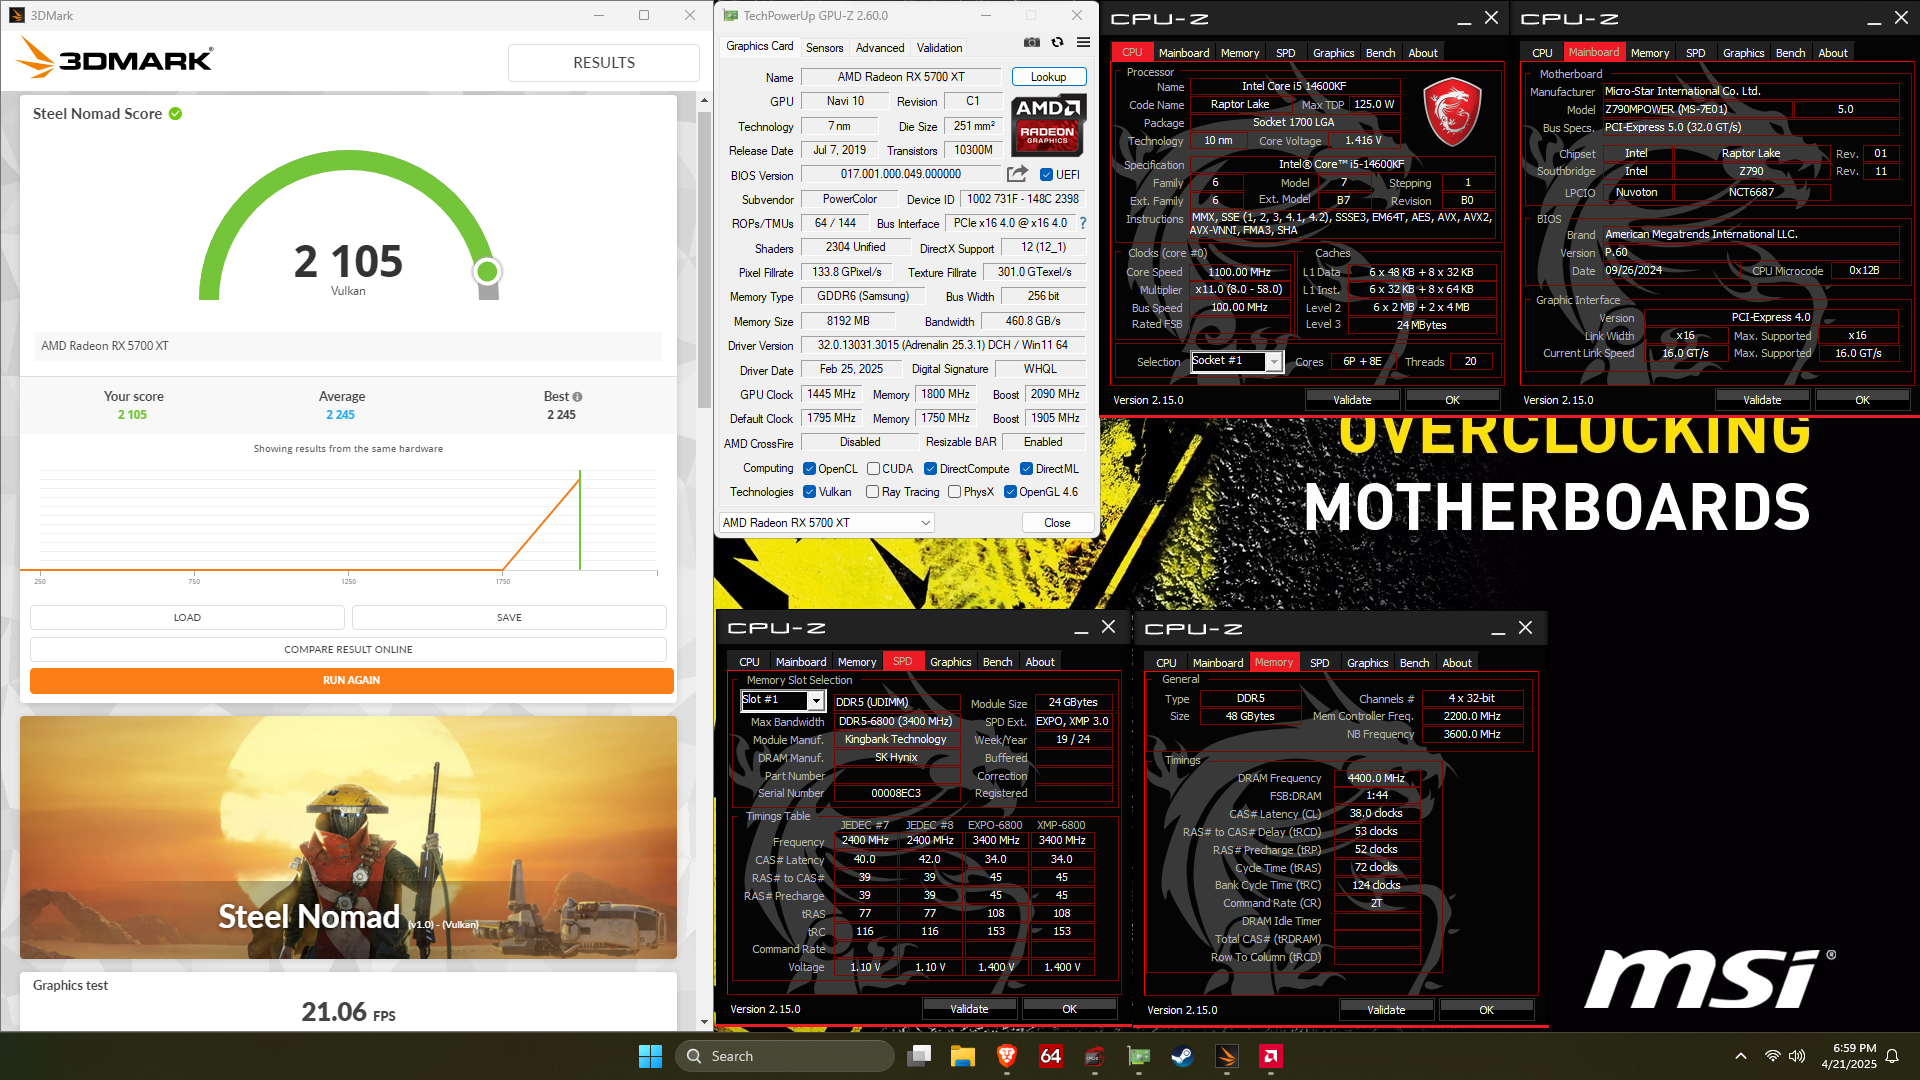Viewport: 1920px width, 1080px height.
Task: Open Graphics tab in the CPU-Z Mainboard window
Action: click(1743, 53)
